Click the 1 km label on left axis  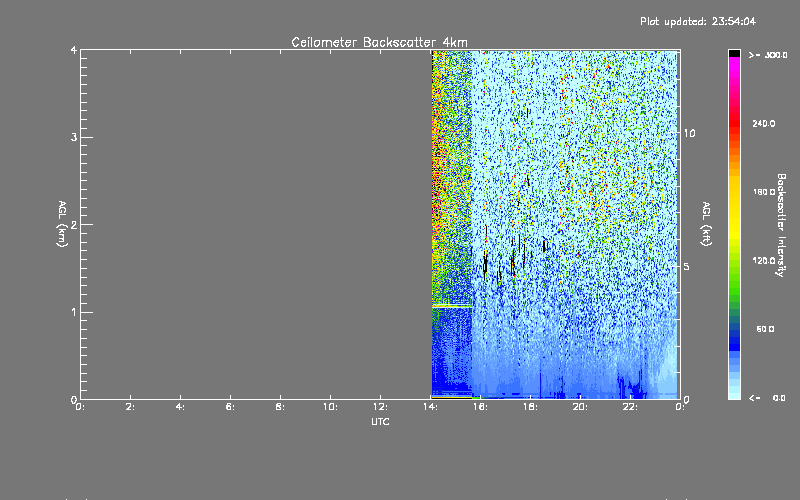[x=74, y=312]
